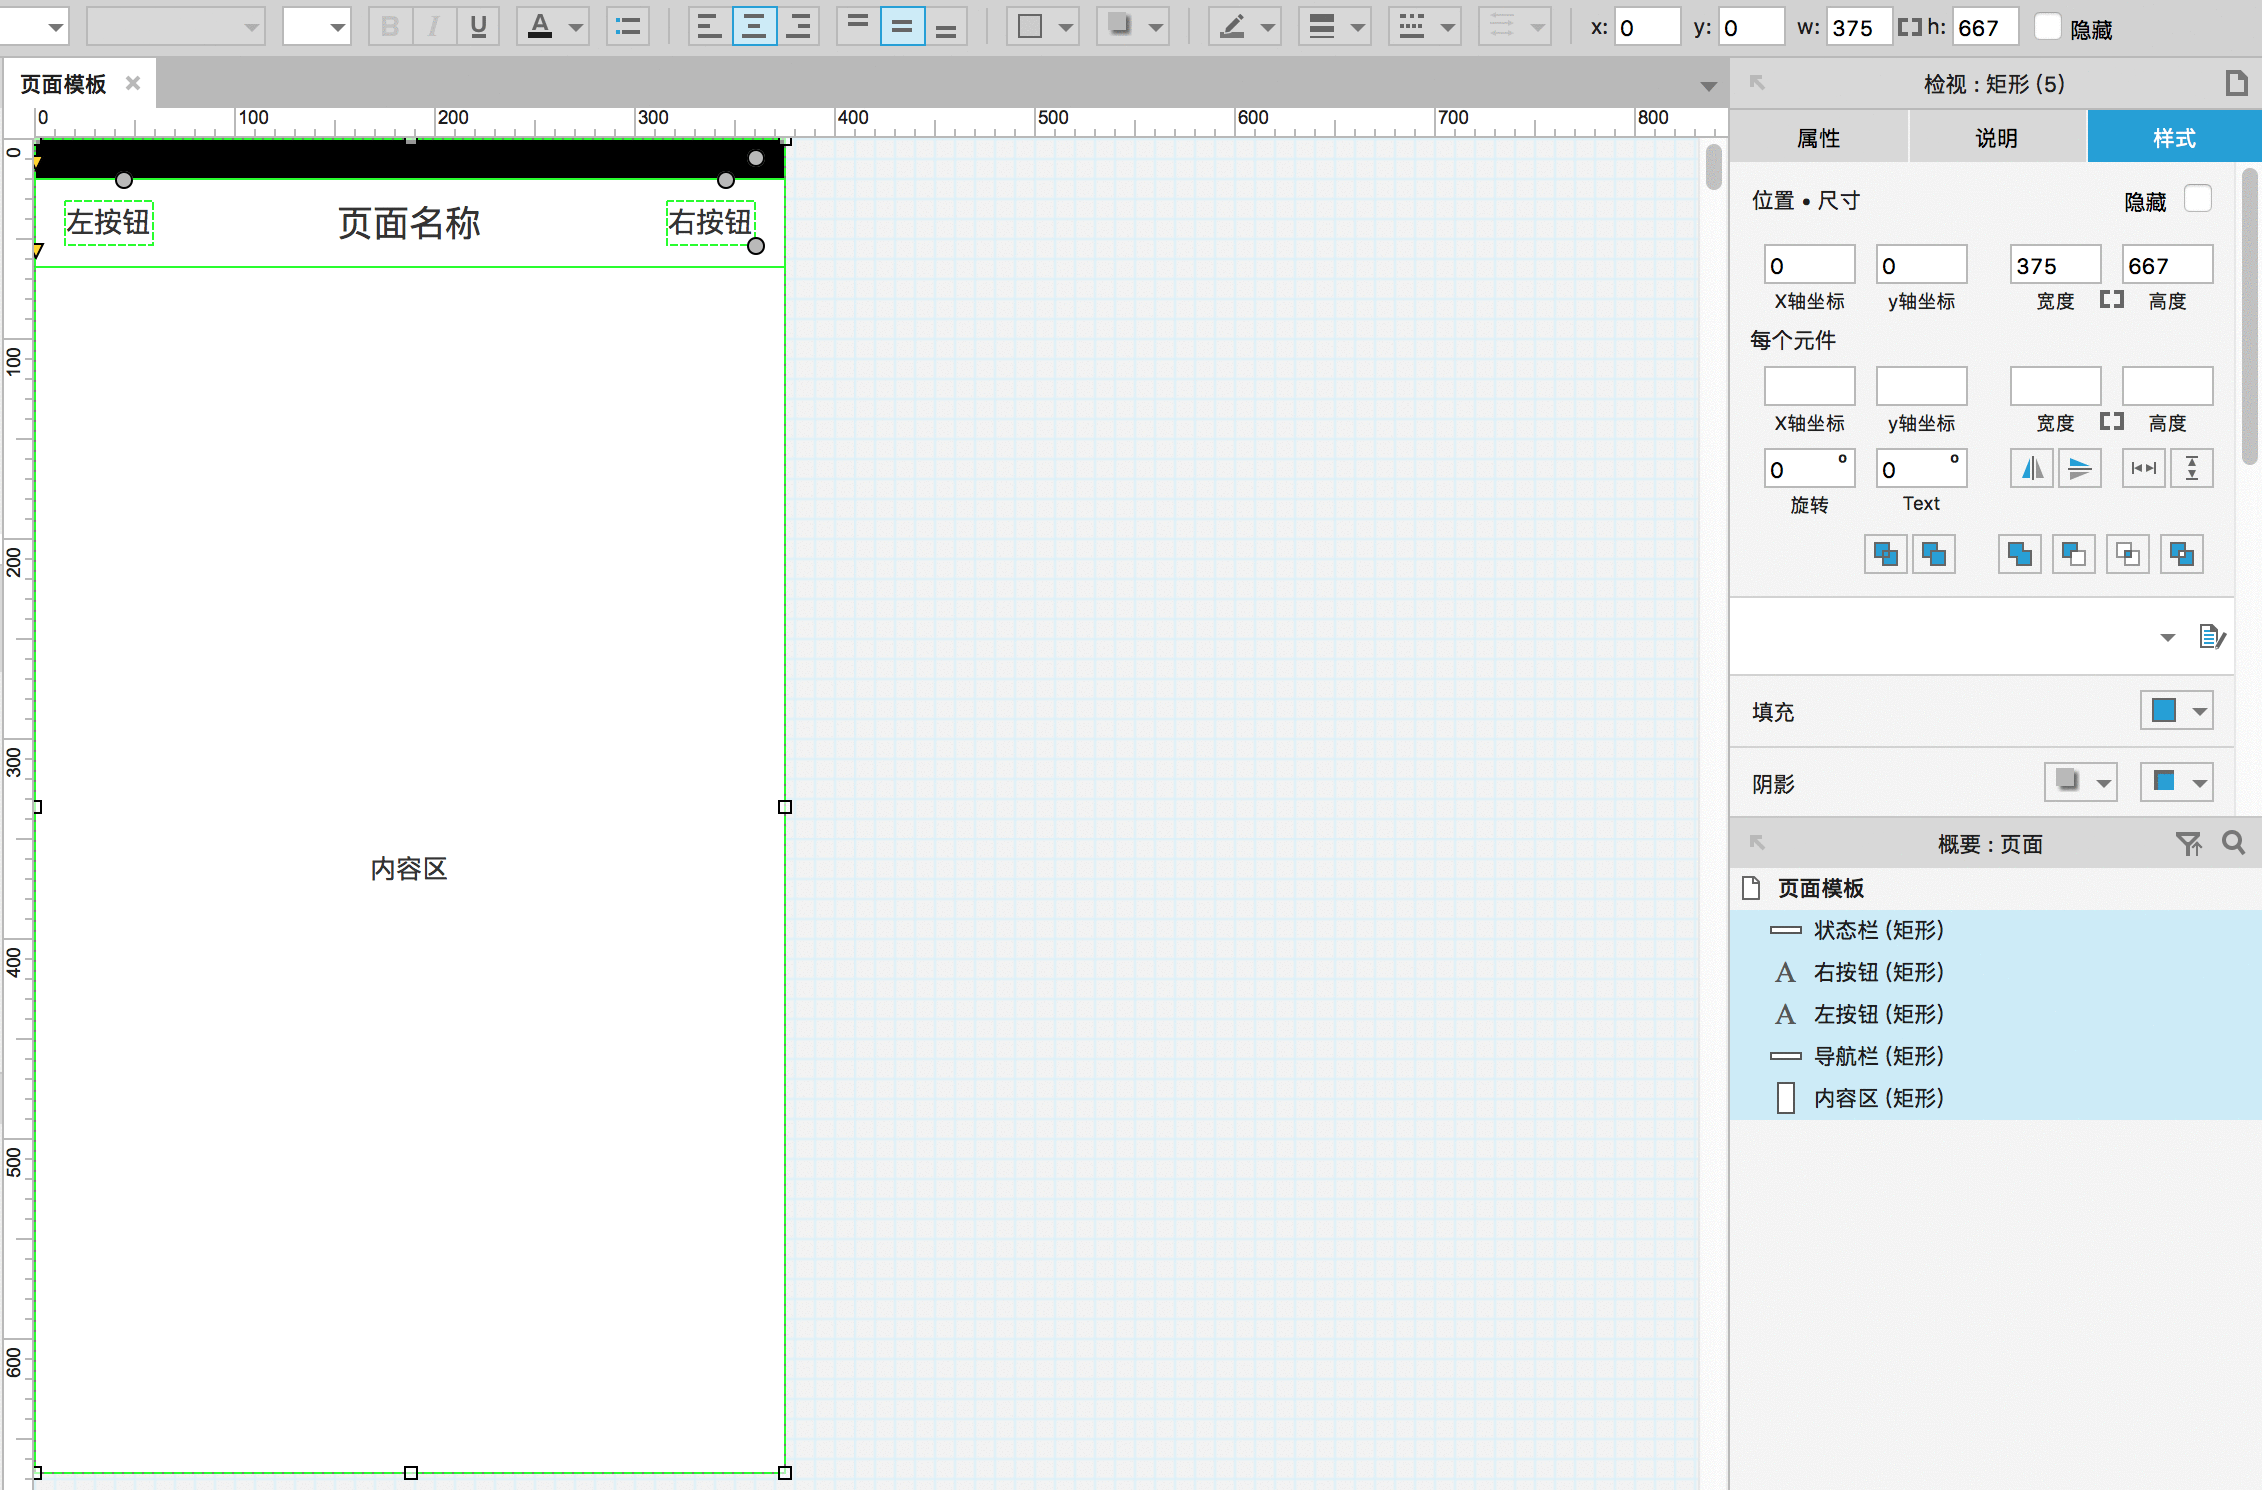Select the 页面模板 canvas tab
The width and height of the screenshot is (2262, 1490).
[64, 84]
